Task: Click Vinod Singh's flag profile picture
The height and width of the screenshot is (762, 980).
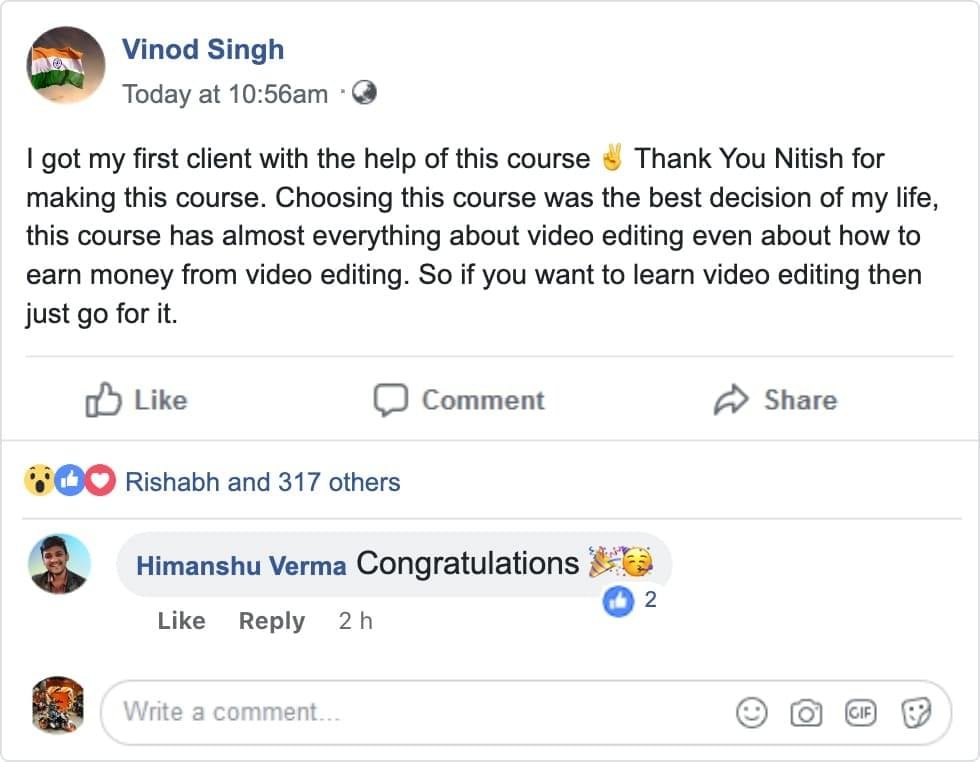Action: [66, 65]
